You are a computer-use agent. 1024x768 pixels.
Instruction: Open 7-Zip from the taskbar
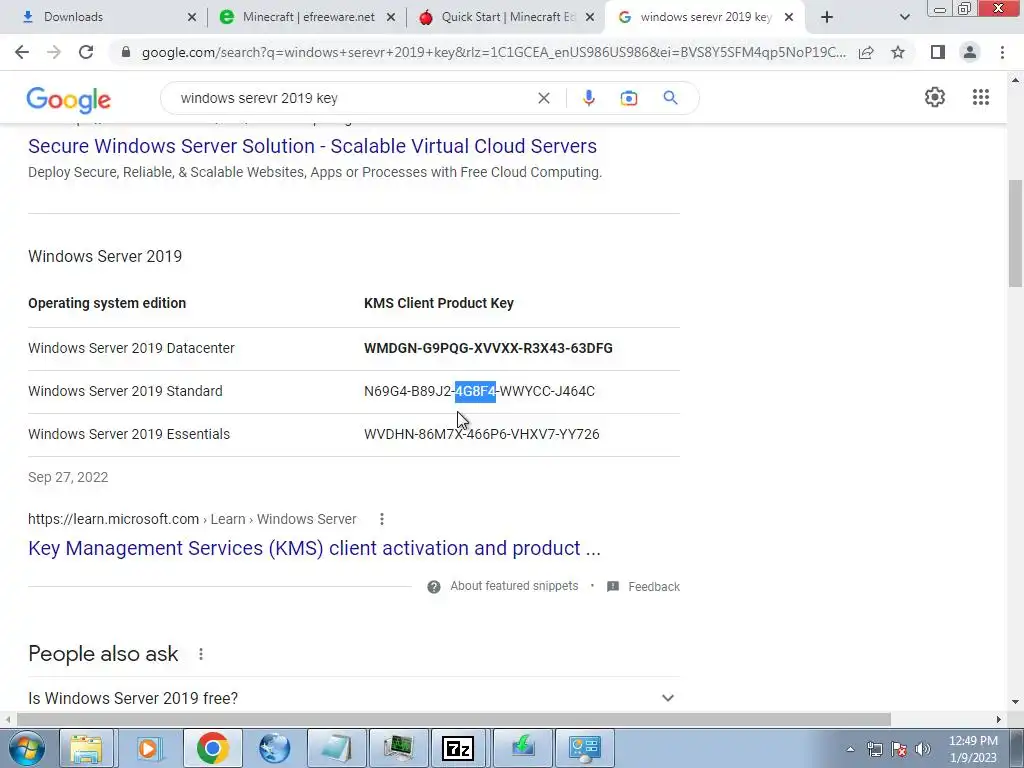458,748
